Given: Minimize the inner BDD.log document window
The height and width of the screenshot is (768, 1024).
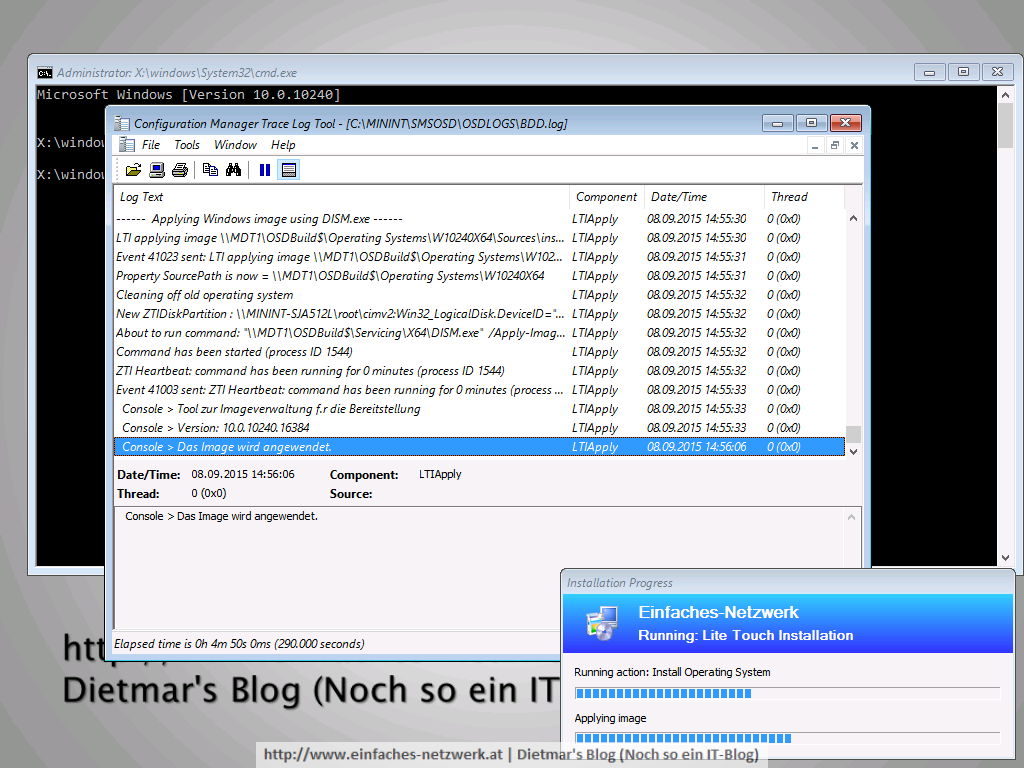Looking at the screenshot, I should click(x=815, y=146).
